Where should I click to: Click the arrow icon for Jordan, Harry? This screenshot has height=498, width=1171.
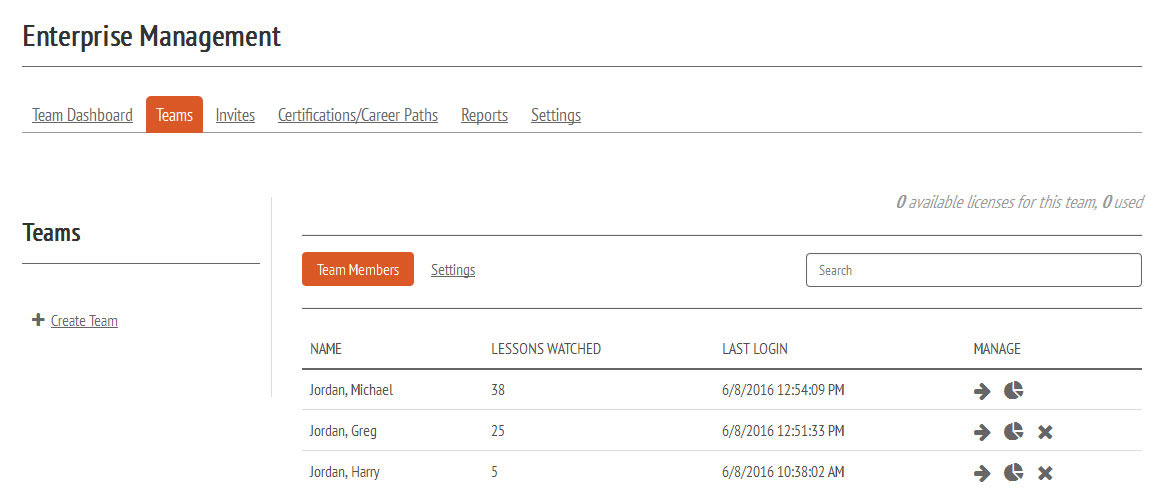982,473
